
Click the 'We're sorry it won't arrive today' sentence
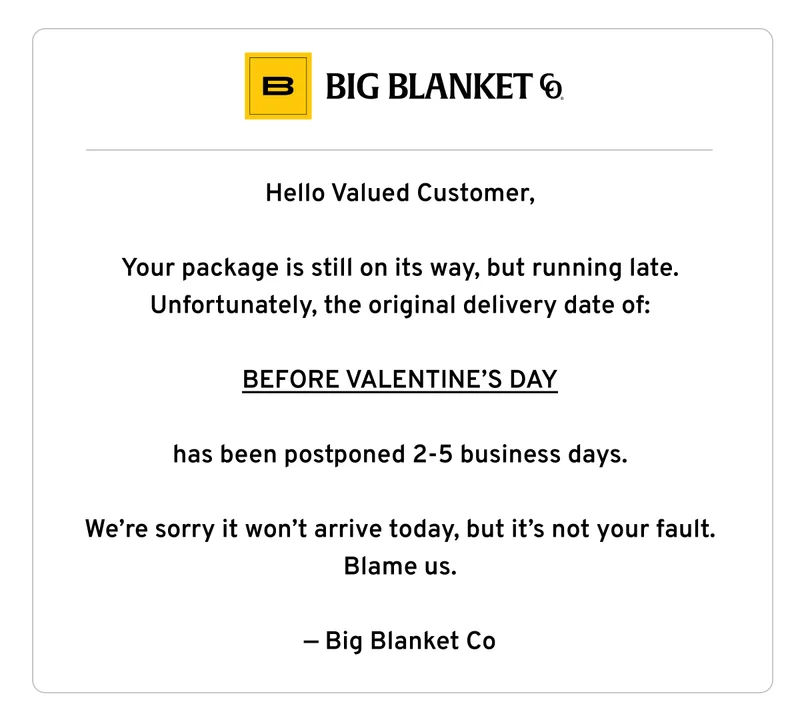400,529
